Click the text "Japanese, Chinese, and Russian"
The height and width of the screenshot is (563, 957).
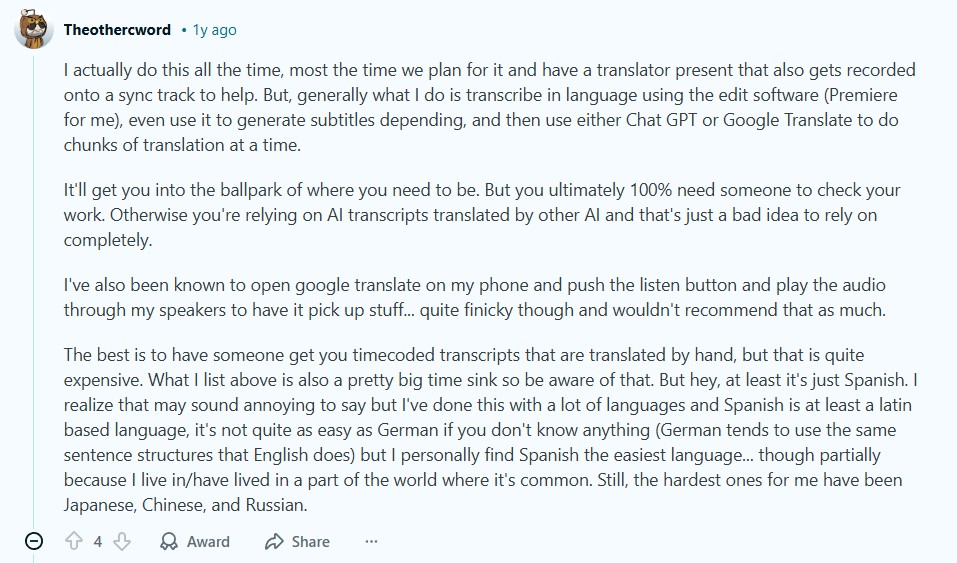(185, 505)
